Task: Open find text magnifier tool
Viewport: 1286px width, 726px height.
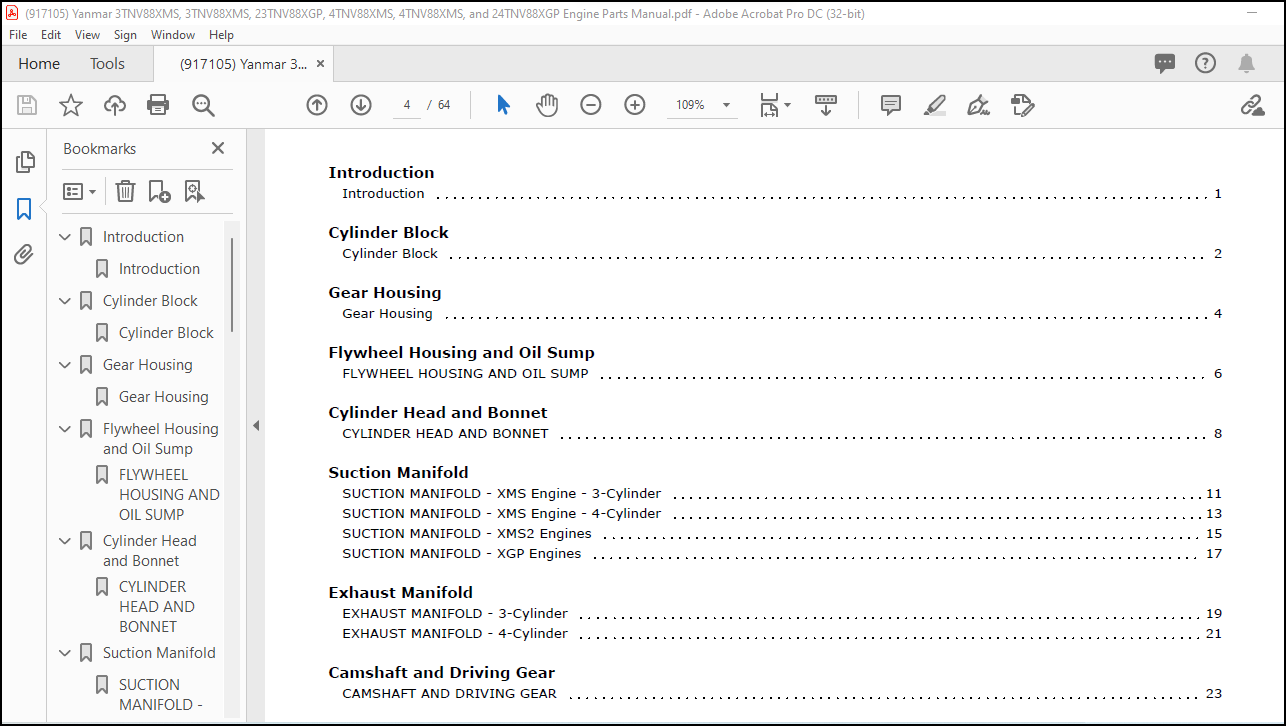Action: 204,105
